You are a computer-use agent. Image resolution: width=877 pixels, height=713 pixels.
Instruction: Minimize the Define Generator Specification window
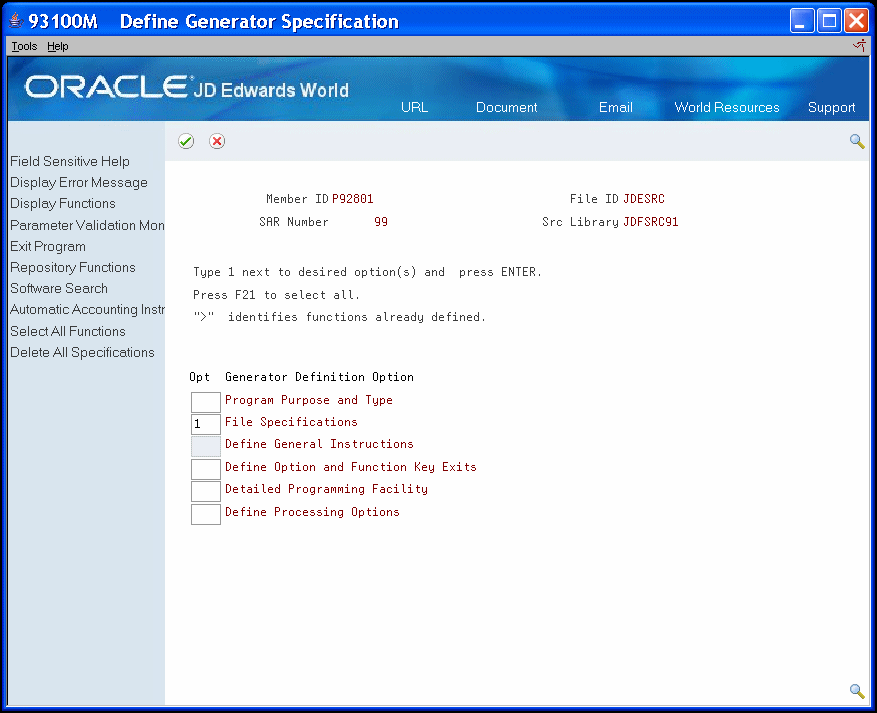[x=801, y=21]
